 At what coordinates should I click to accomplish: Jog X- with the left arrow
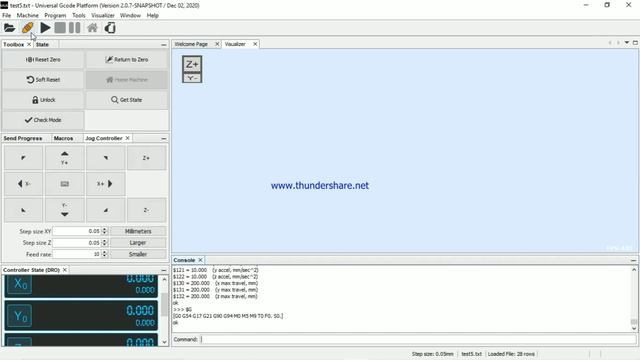(23, 184)
